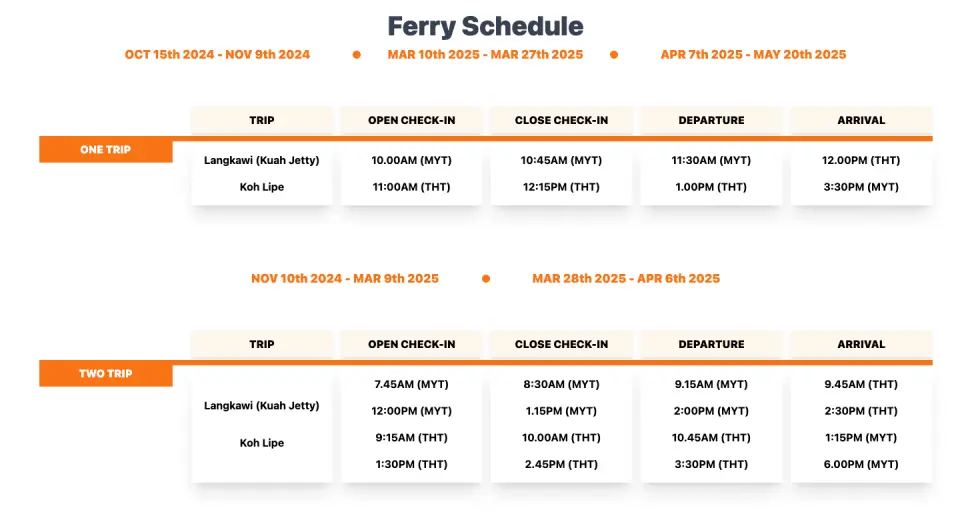Open the NOV 10th 2024 - MAR 9th 2025 range
The image size is (960, 512).
pos(344,279)
